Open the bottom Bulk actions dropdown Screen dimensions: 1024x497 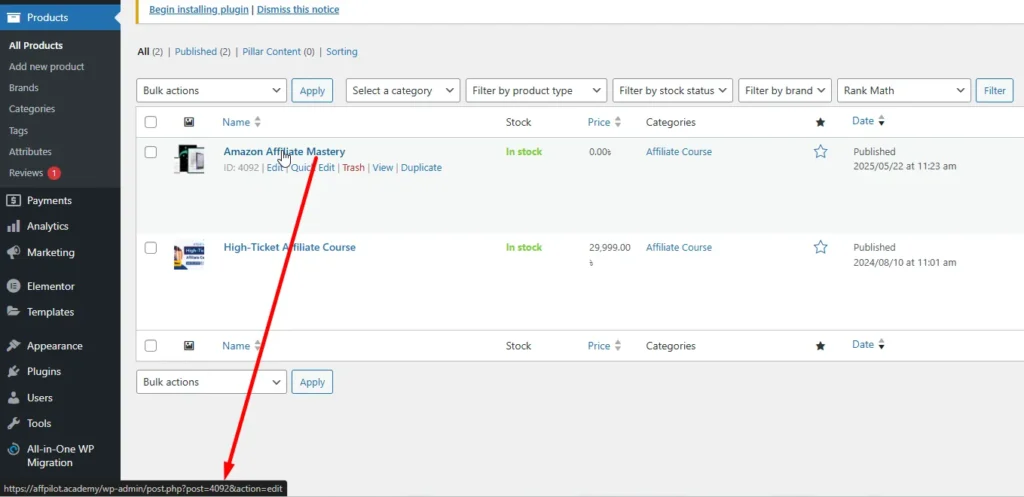[x=212, y=382]
